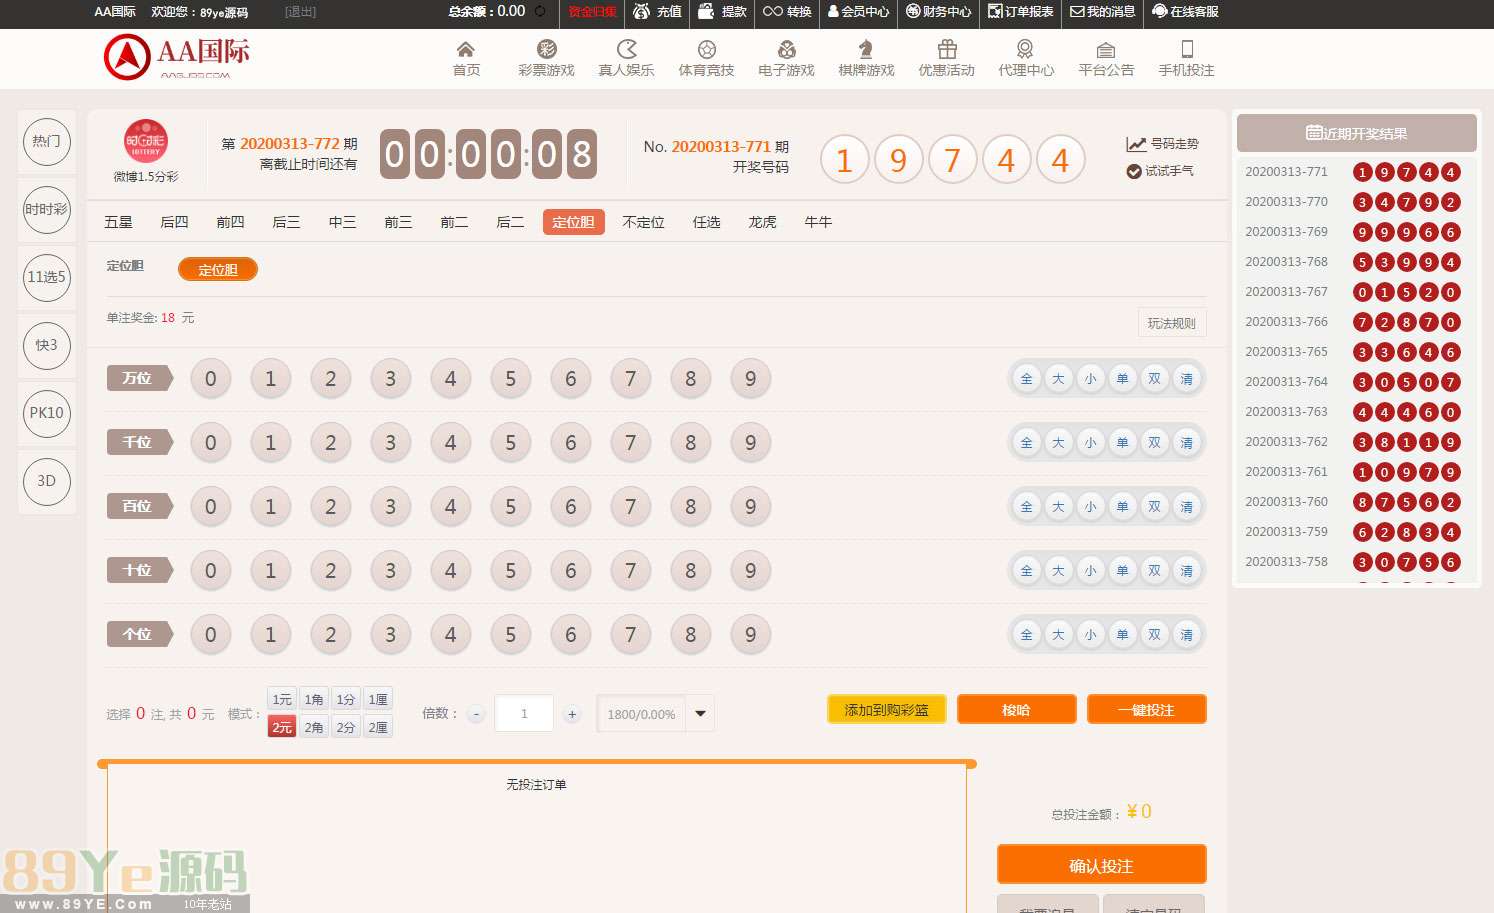1494x913 pixels.
Task: Select number 7 in 百位 row
Action: (x=630, y=506)
